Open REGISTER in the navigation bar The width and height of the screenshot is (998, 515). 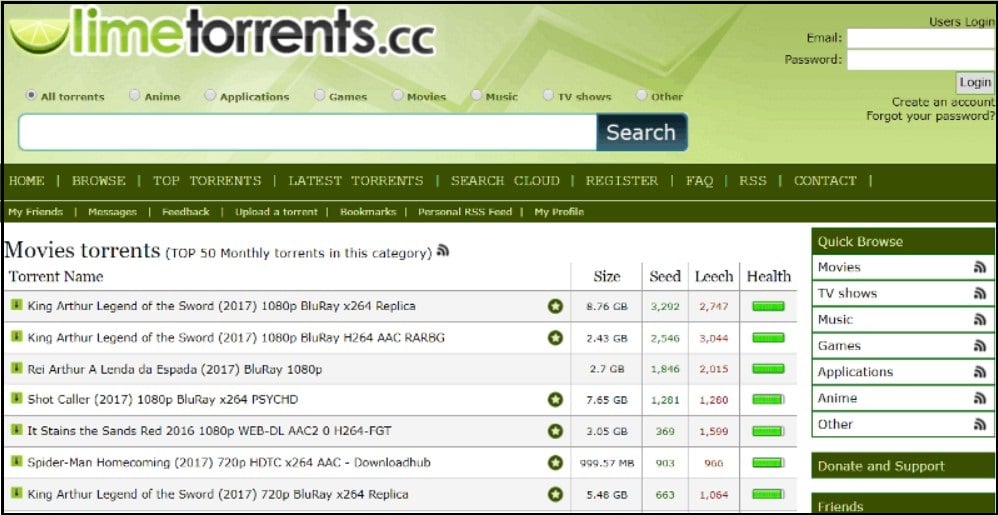[x=622, y=181]
